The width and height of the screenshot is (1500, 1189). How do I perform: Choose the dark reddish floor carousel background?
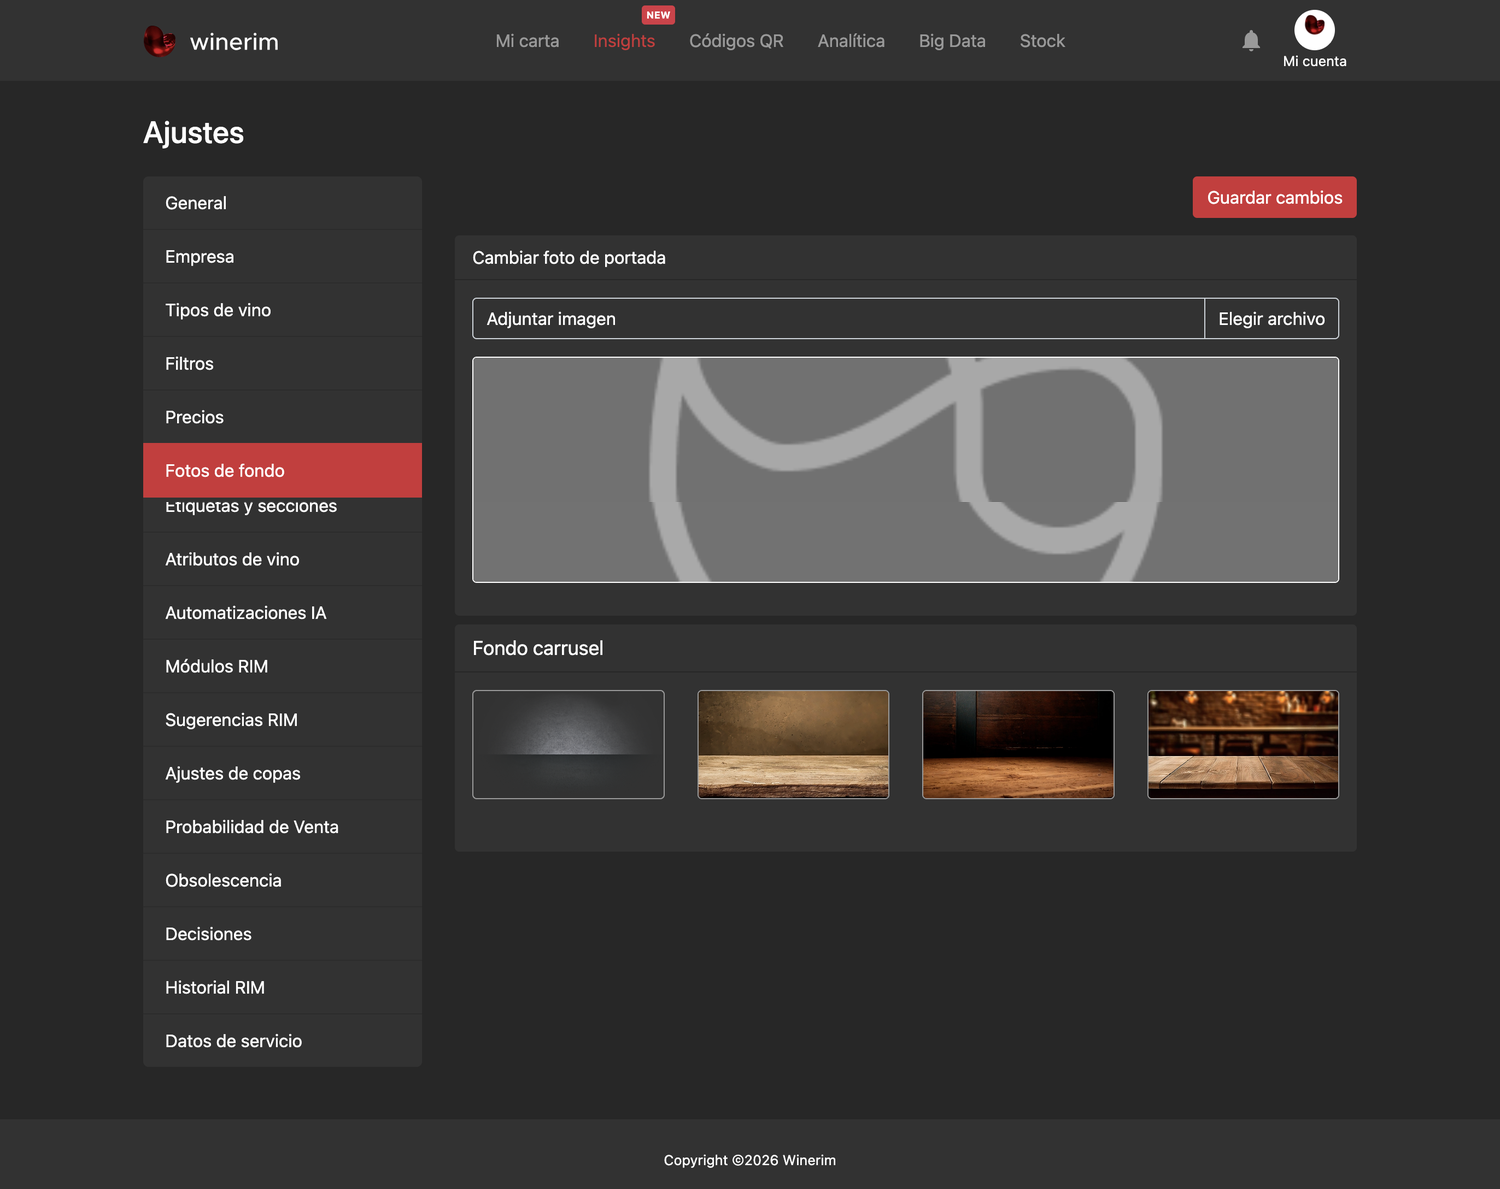pos(1018,744)
